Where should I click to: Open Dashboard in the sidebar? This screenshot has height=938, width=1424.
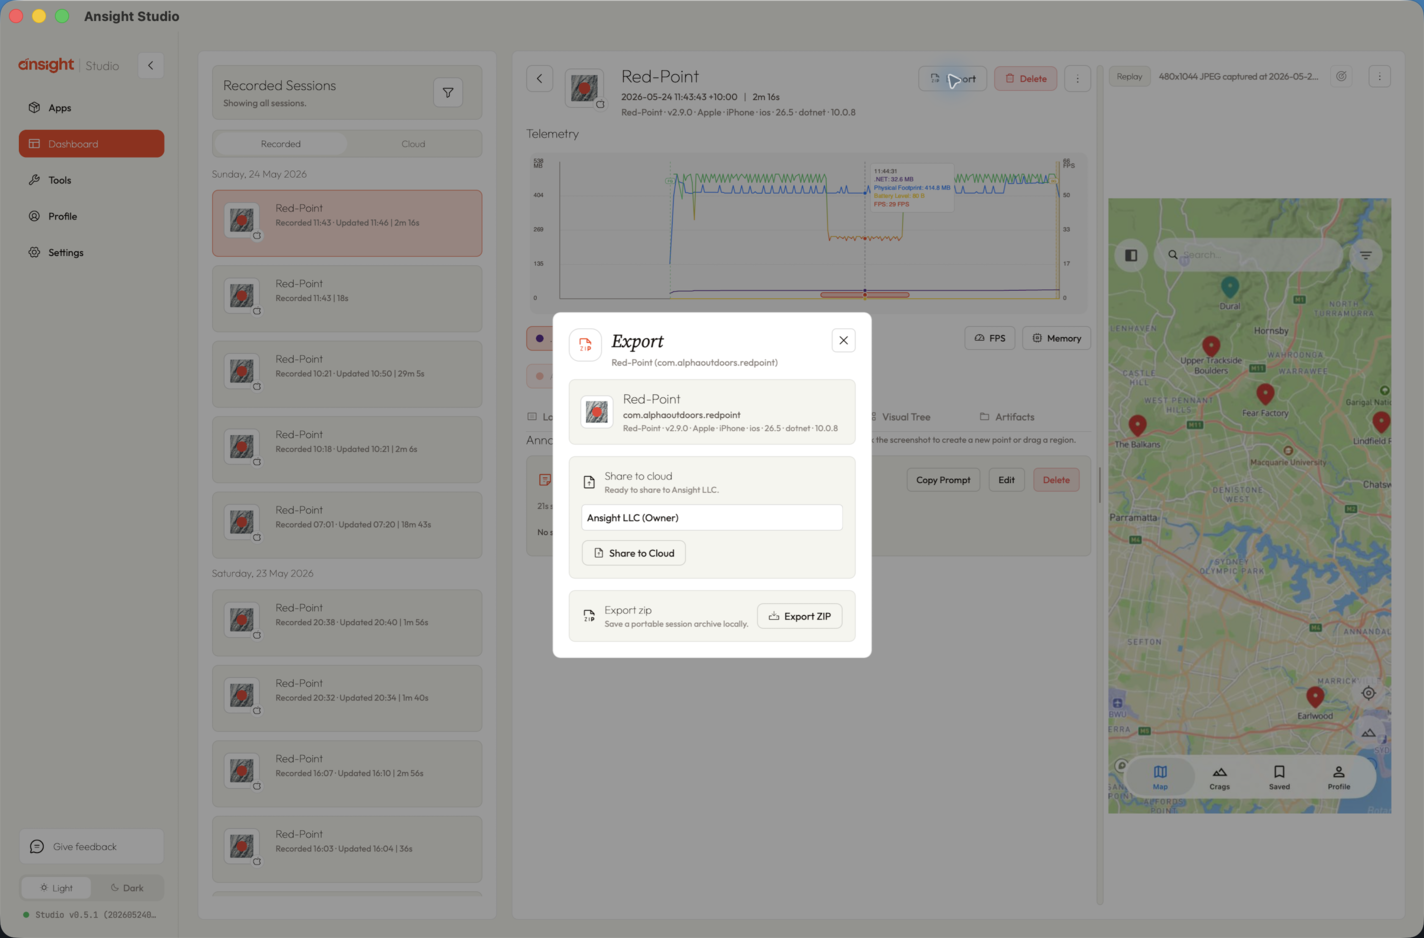(91, 144)
